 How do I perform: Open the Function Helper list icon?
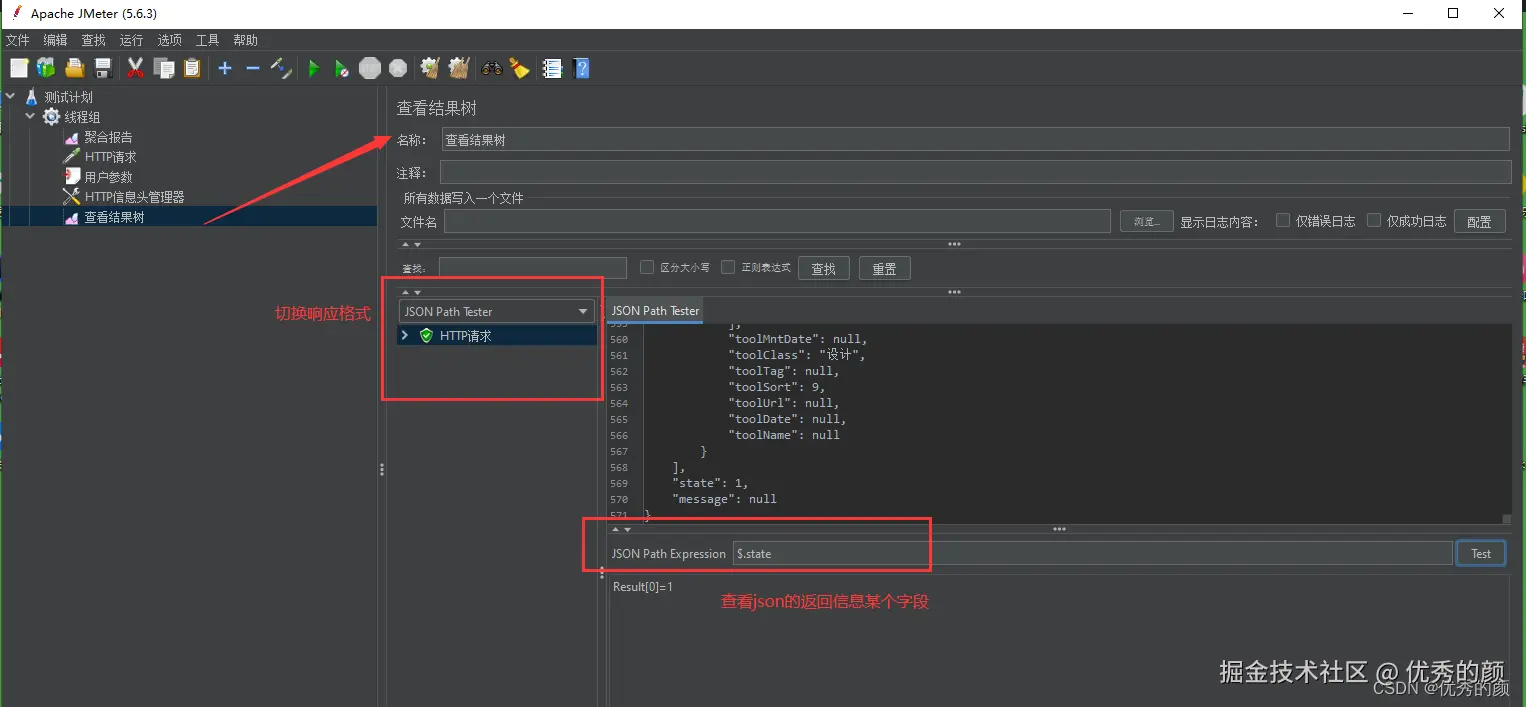click(x=552, y=68)
